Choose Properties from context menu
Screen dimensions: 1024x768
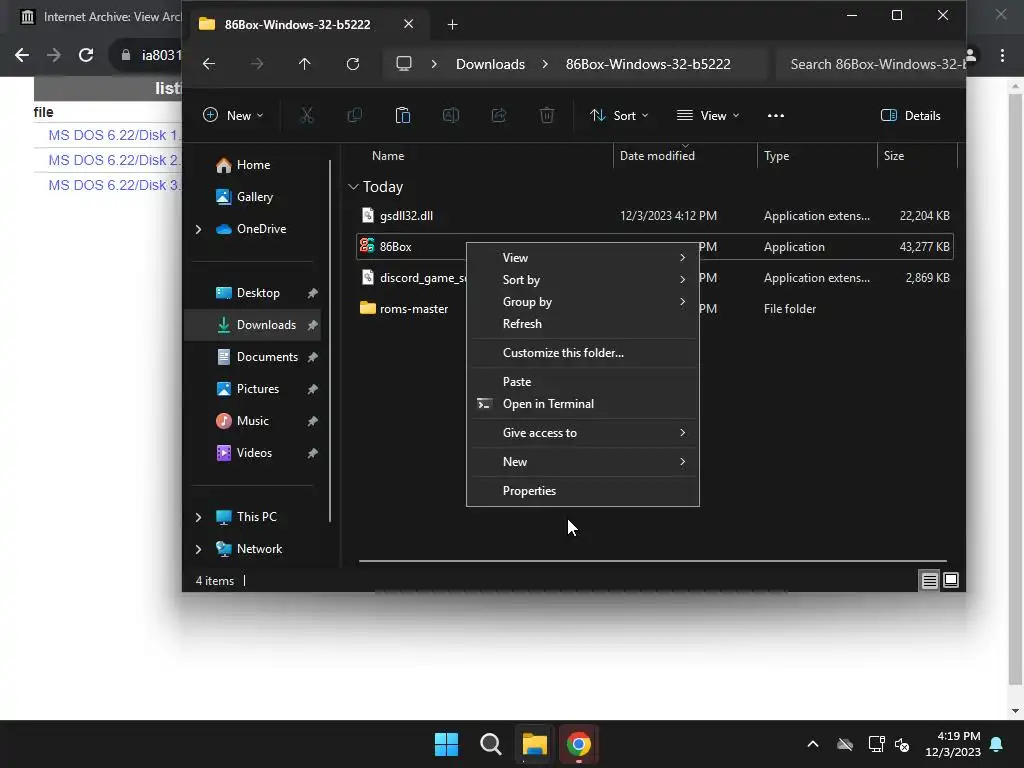(583, 490)
